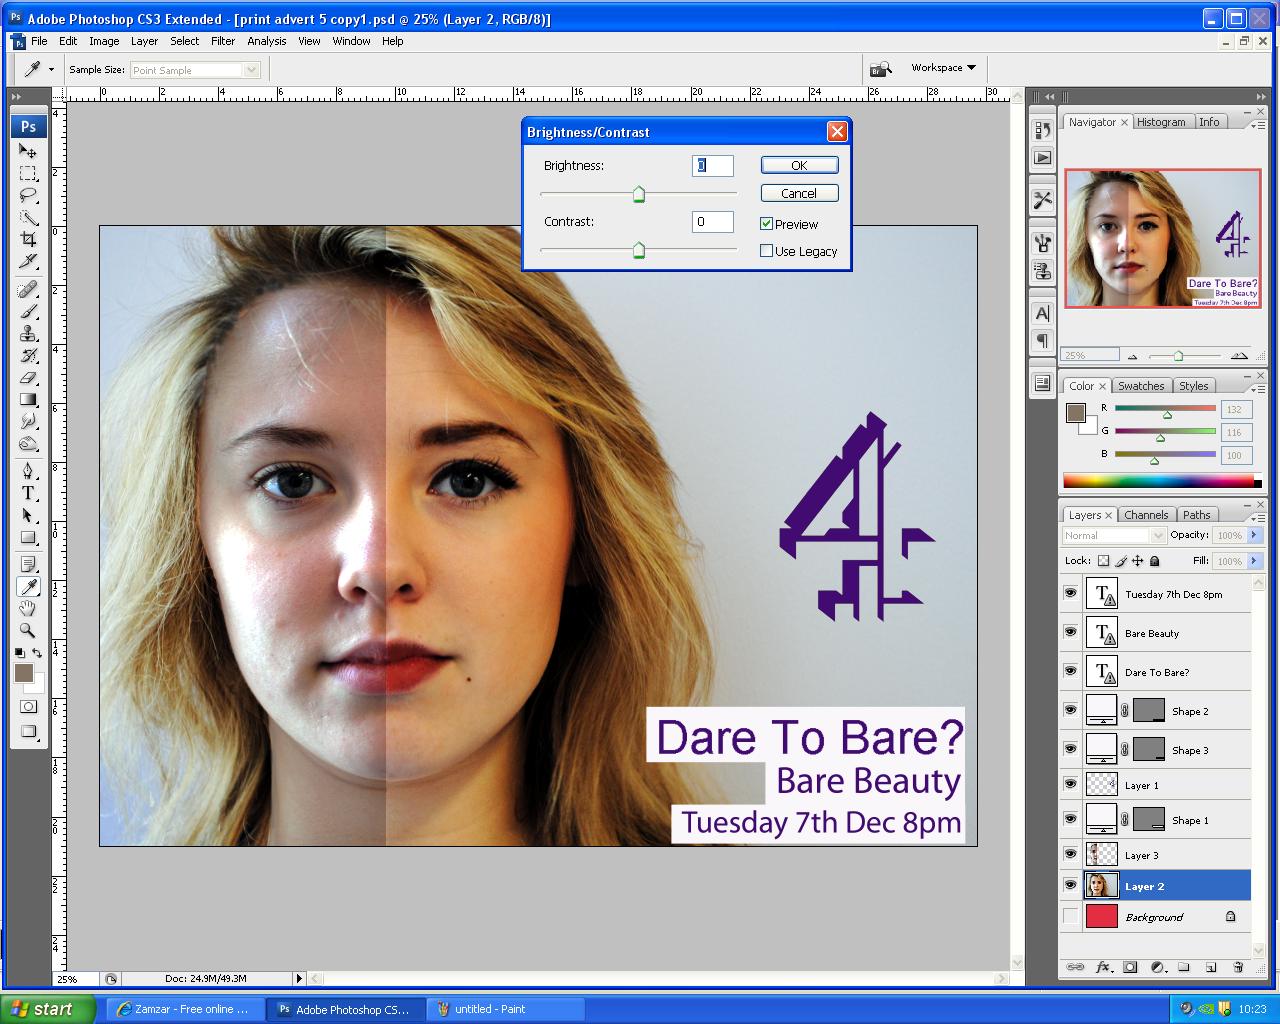Viewport: 1280px width, 1024px height.
Task: Open the Sample Size dropdown
Action: 196,70
